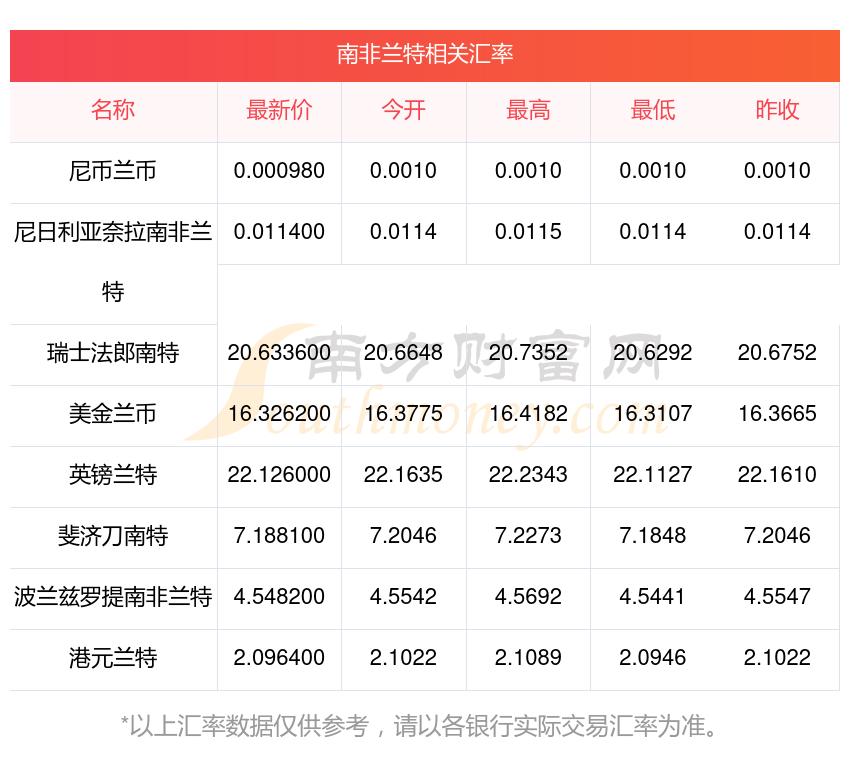Select the 昨收 column header

pyautogui.click(x=775, y=111)
